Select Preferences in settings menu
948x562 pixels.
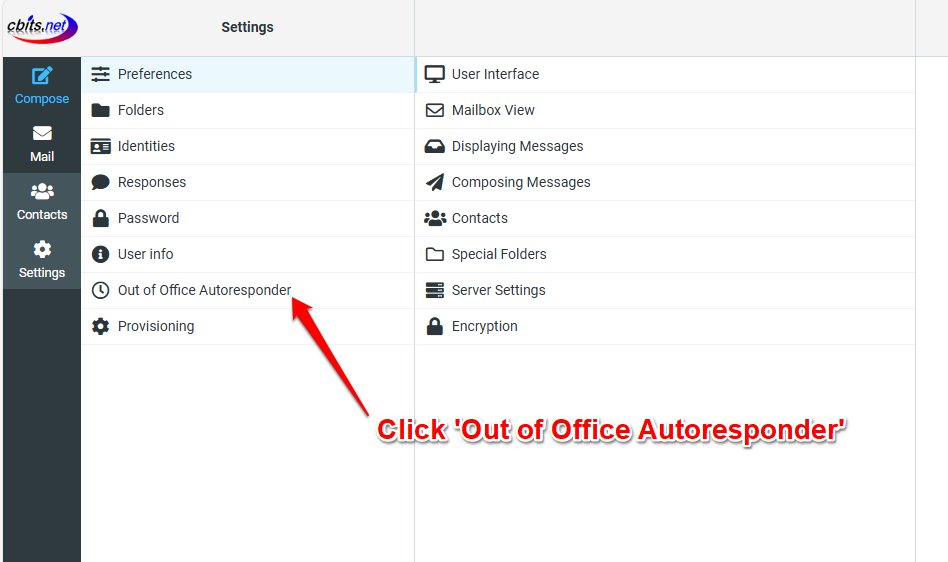[x=248, y=74]
